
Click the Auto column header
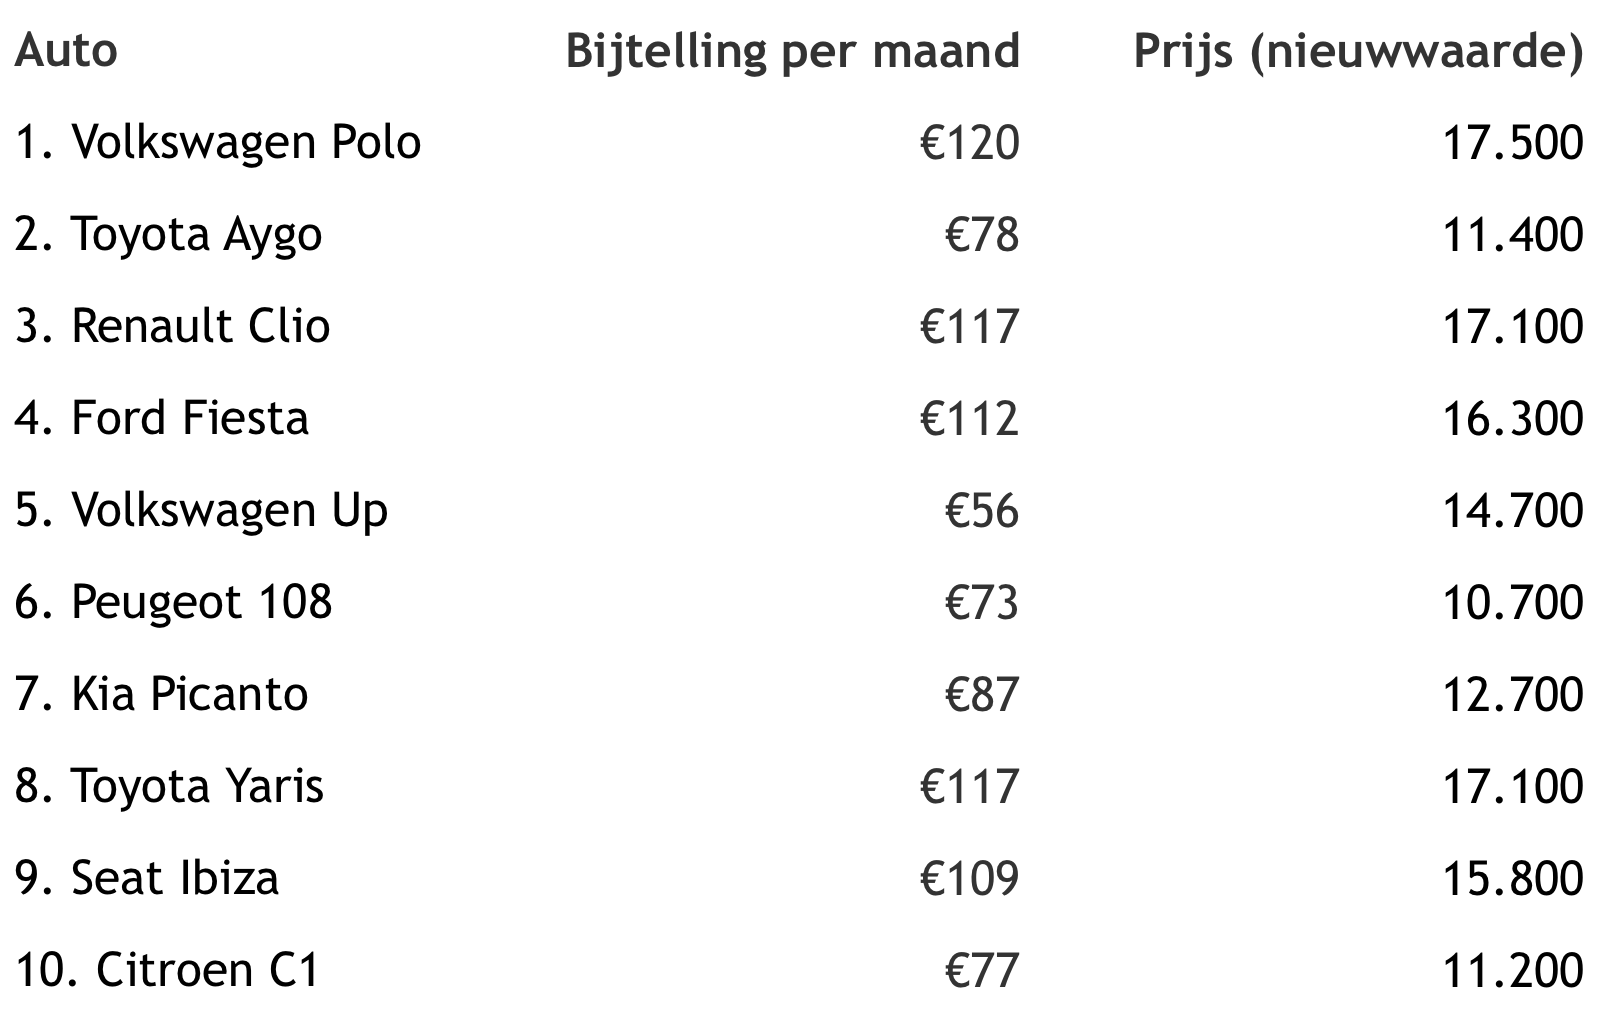[66, 50]
